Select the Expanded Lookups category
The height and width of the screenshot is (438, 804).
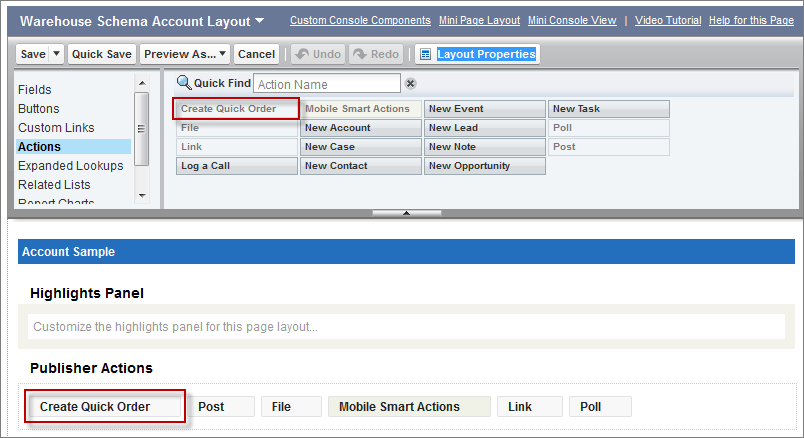(x=71, y=166)
